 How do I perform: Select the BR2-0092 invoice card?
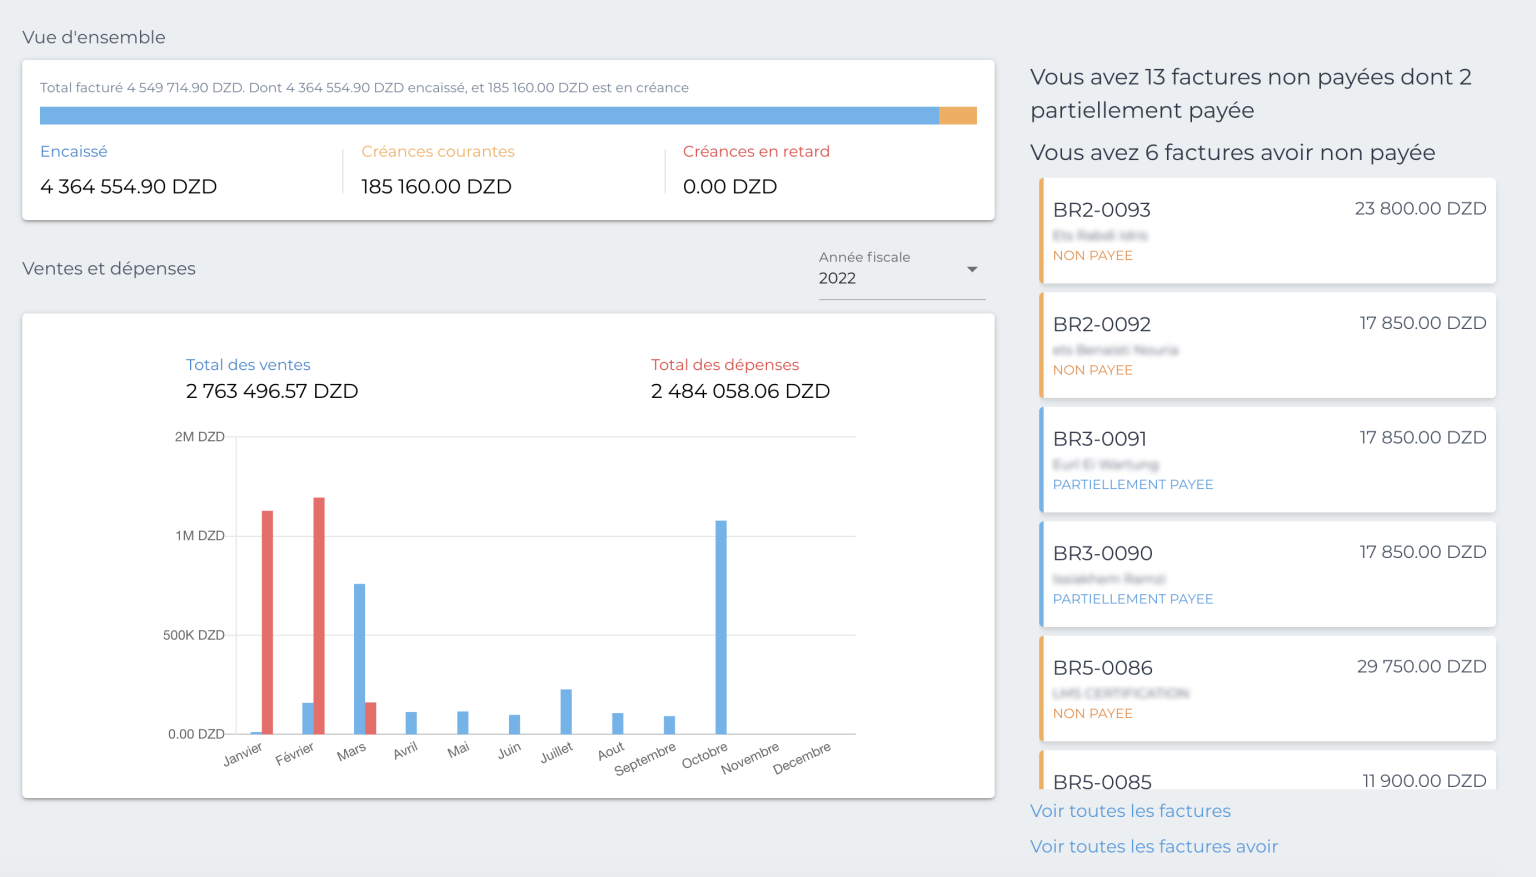[1267, 345]
